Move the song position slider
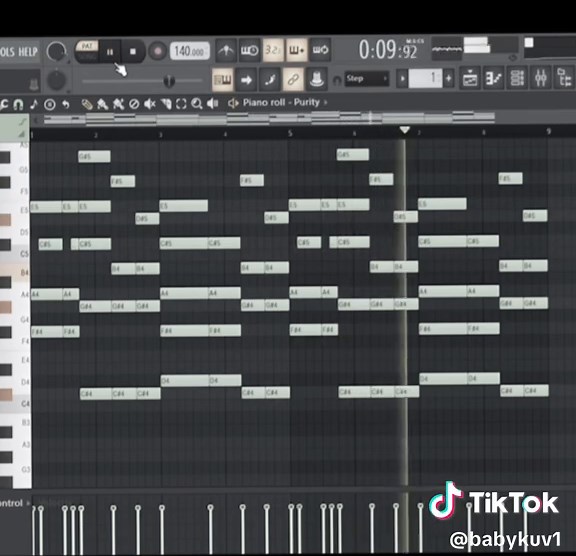Screen dimensions: 576x556 tap(169, 80)
